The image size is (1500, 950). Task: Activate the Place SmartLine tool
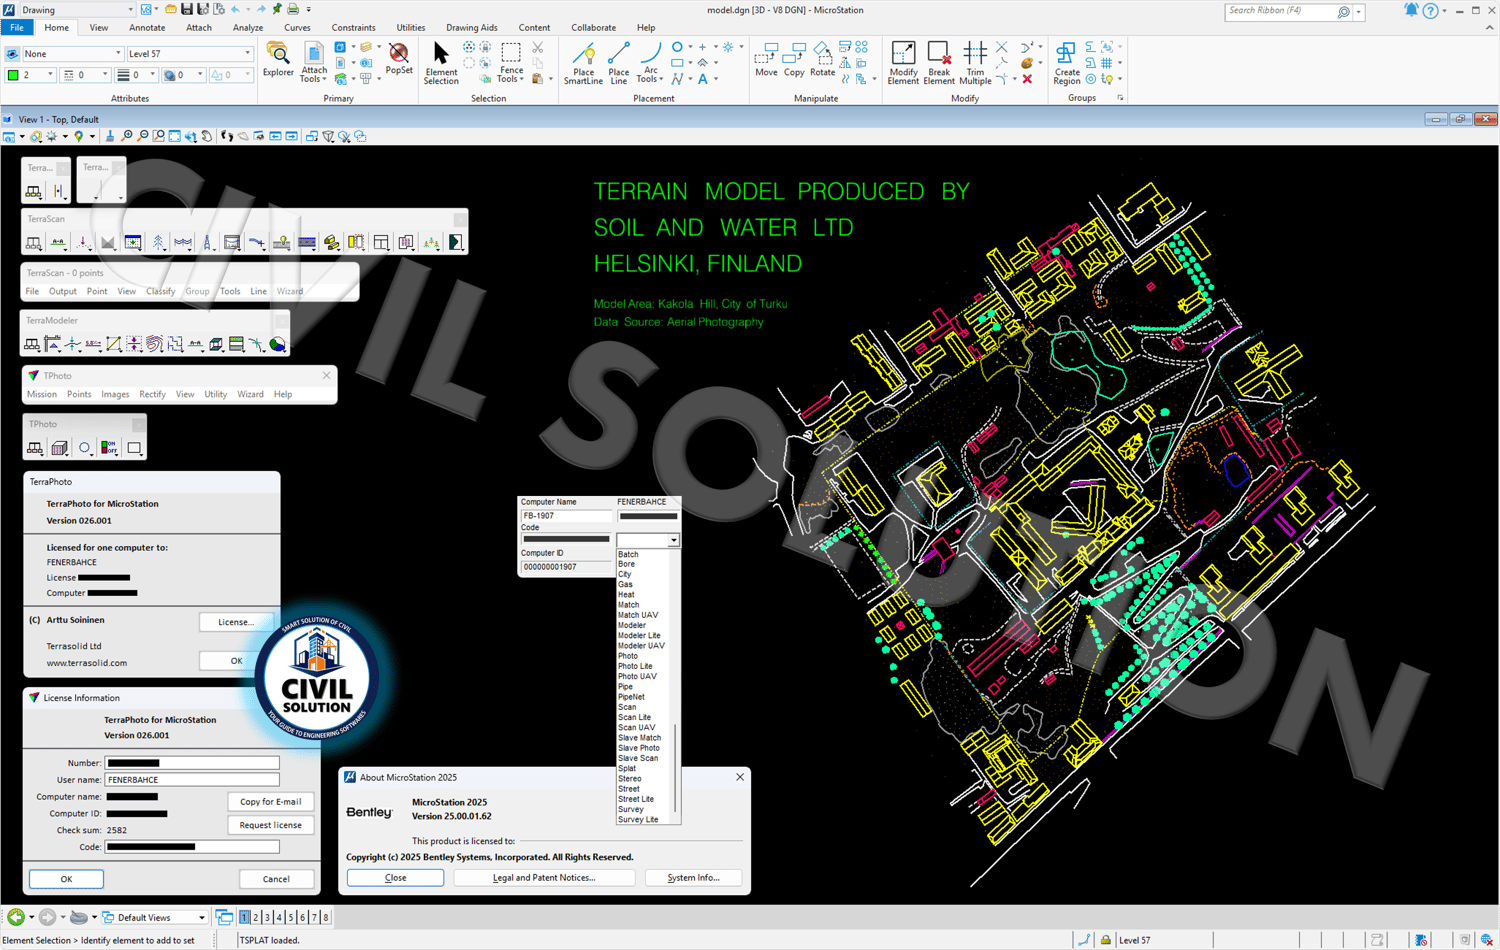[x=583, y=63]
